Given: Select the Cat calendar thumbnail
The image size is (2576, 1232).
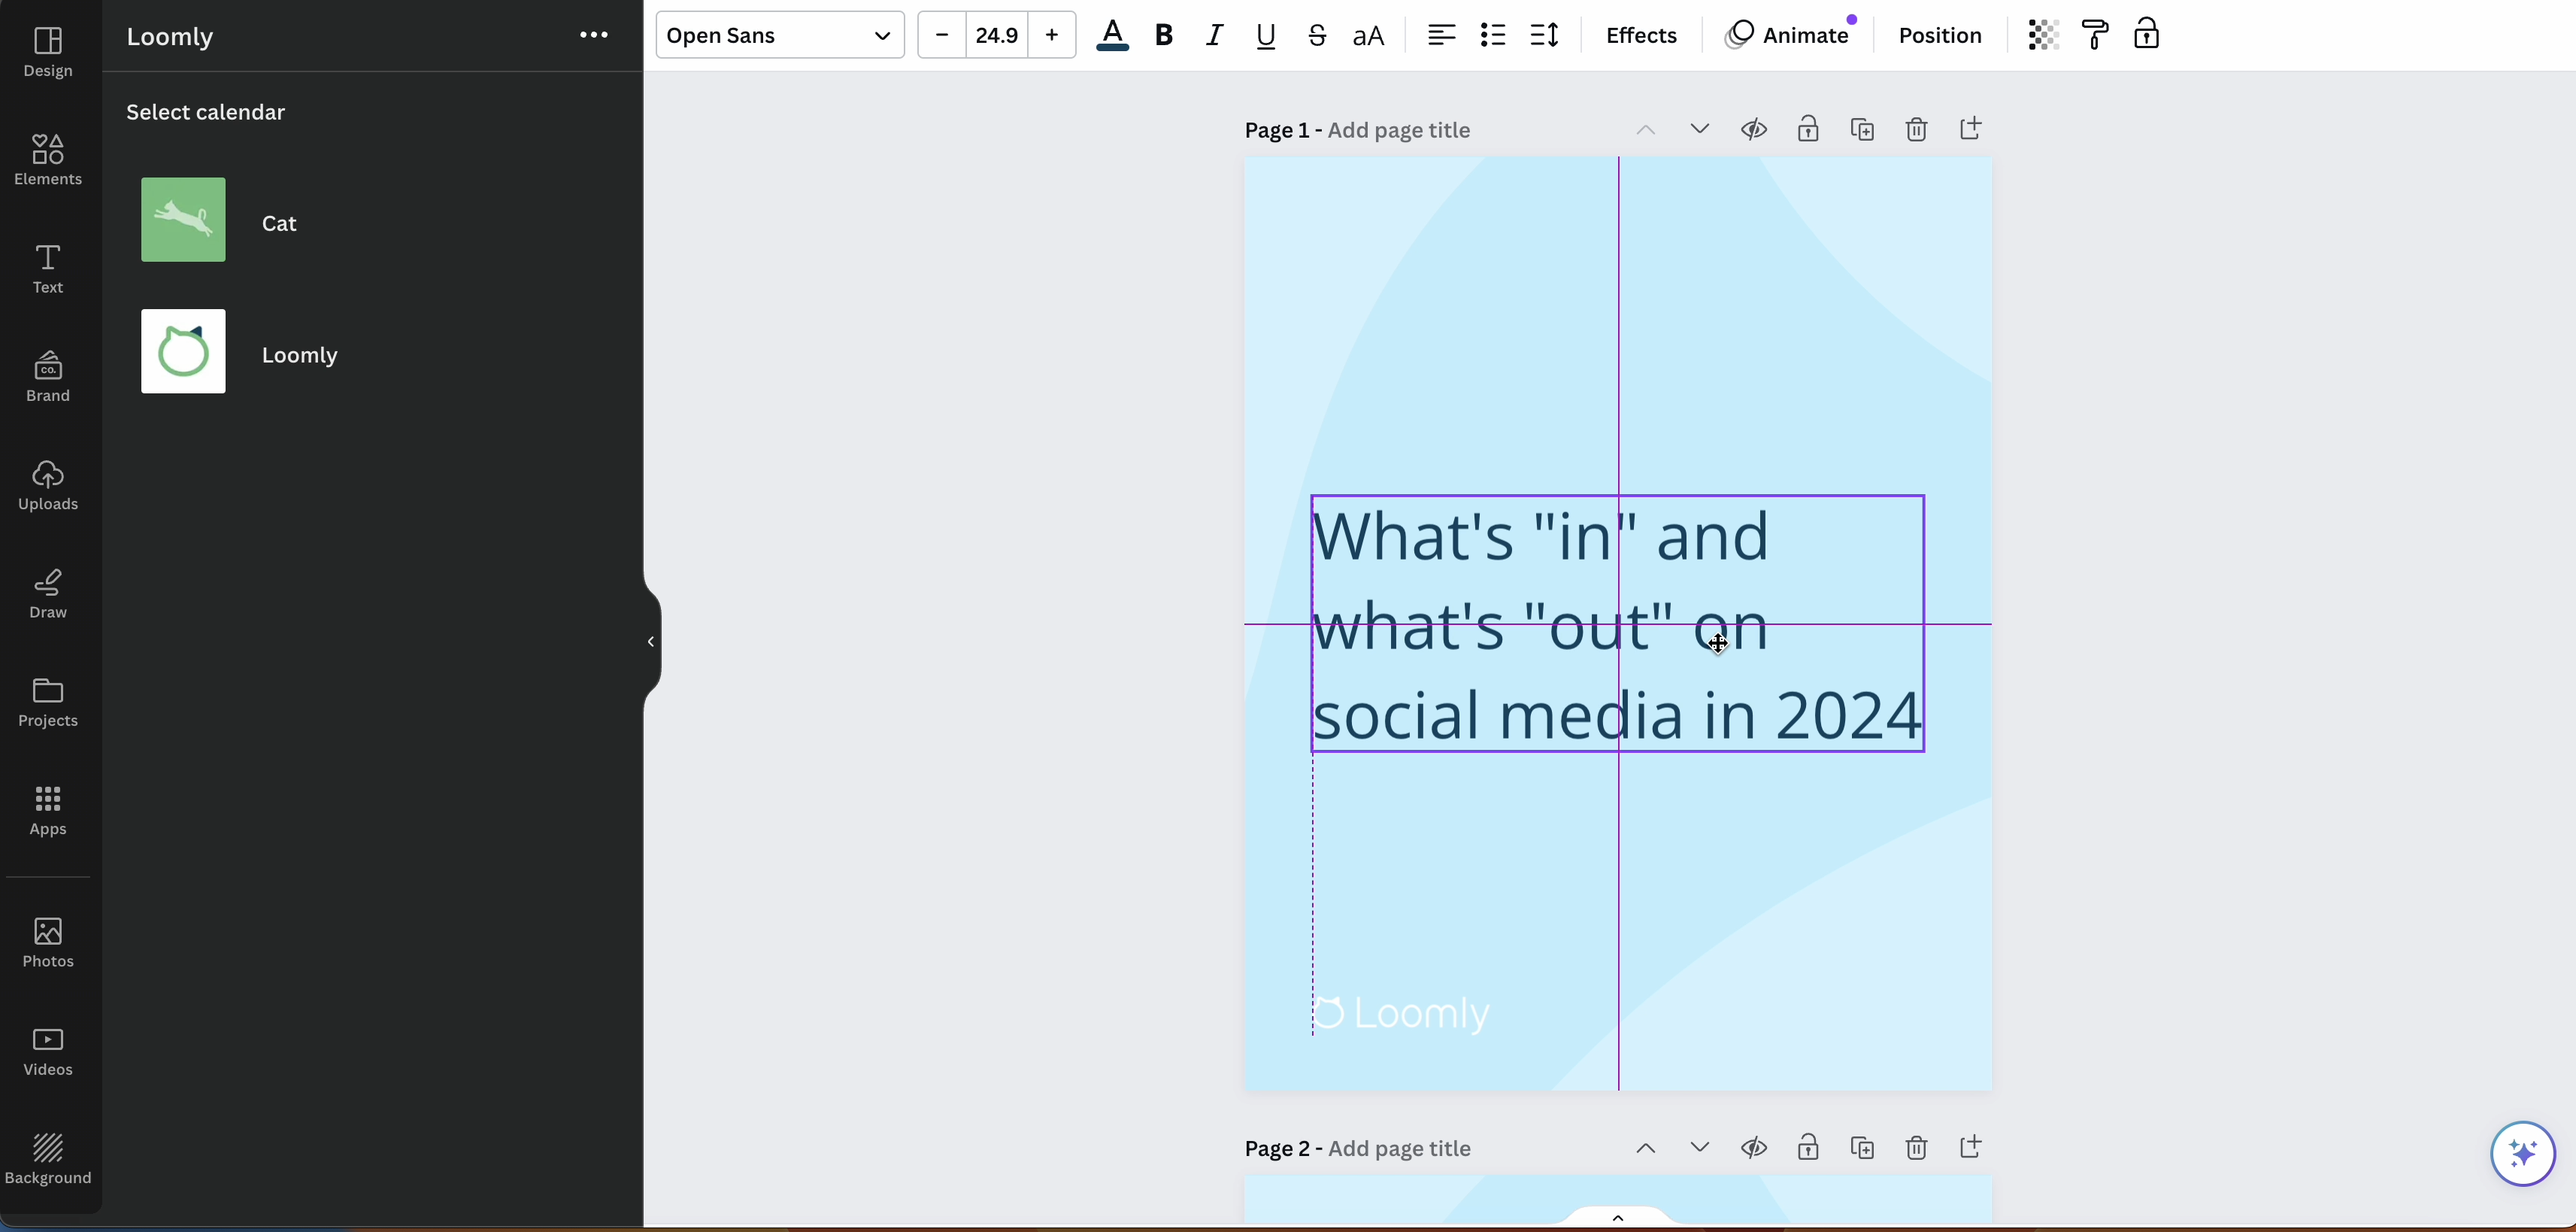Looking at the screenshot, I should click(x=183, y=219).
